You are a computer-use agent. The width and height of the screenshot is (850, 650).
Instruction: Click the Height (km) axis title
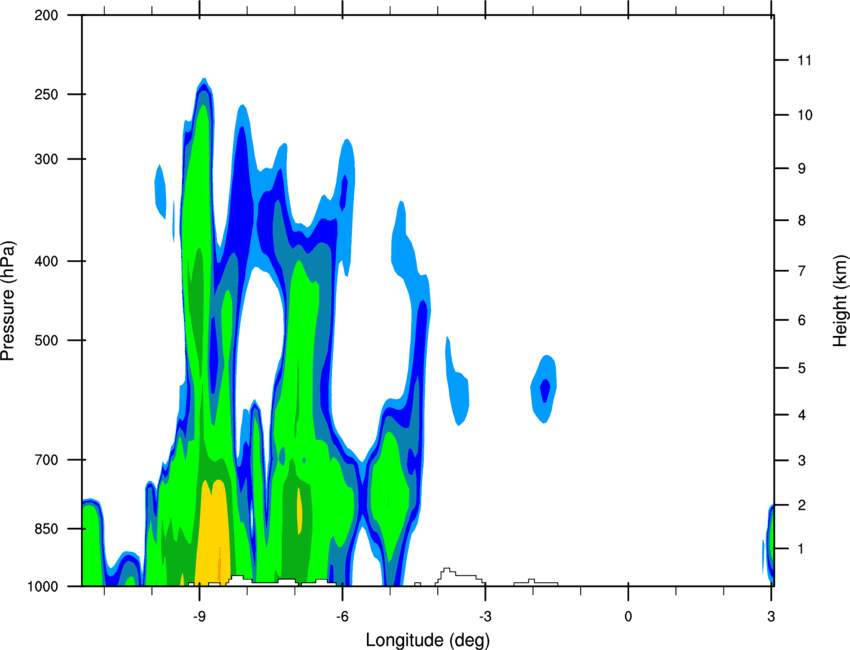point(840,300)
